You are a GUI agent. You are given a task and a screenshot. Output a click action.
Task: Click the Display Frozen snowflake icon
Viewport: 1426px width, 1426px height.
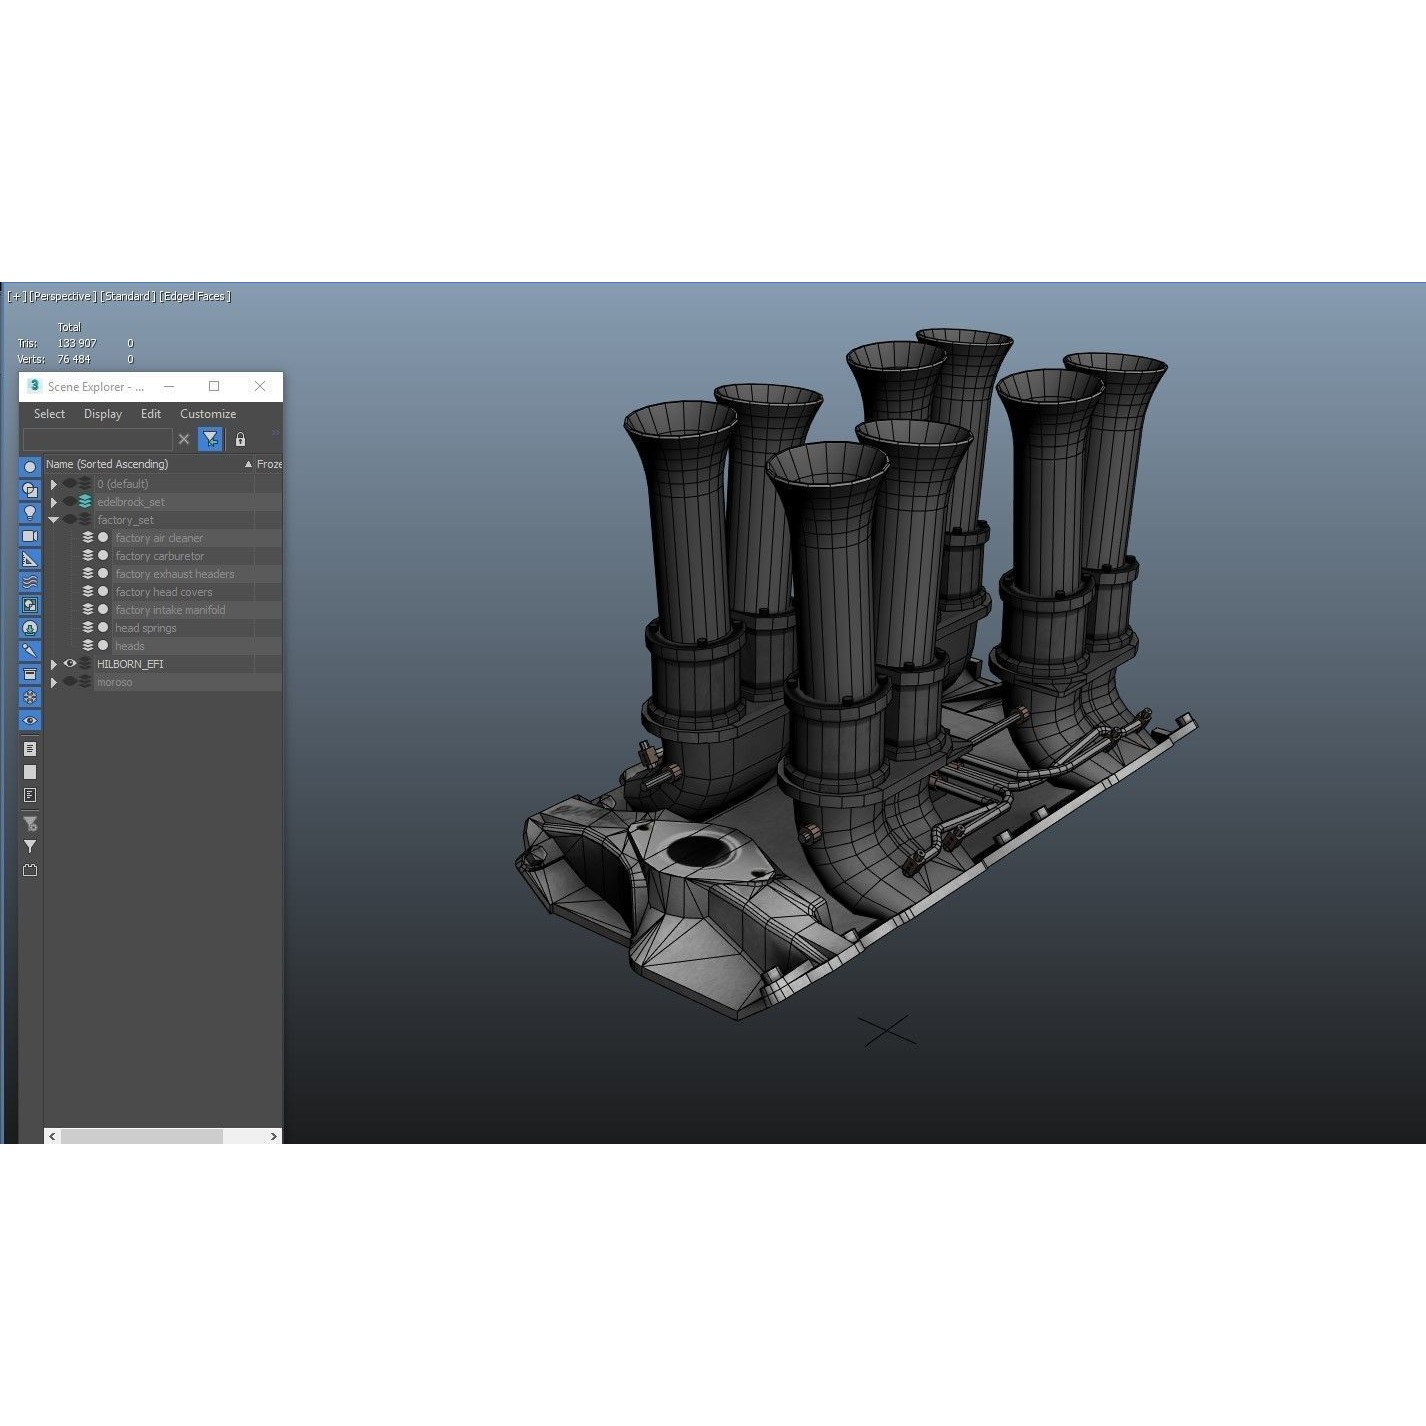[30, 696]
